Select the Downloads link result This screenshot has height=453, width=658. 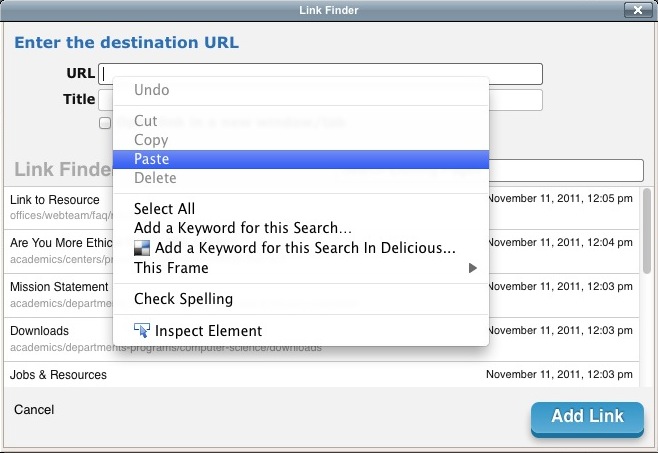40,331
